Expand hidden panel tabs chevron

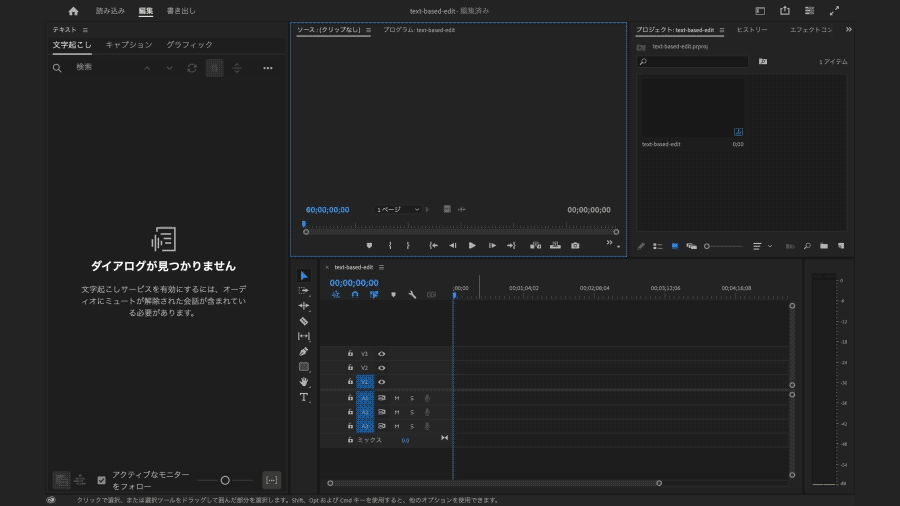848,29
